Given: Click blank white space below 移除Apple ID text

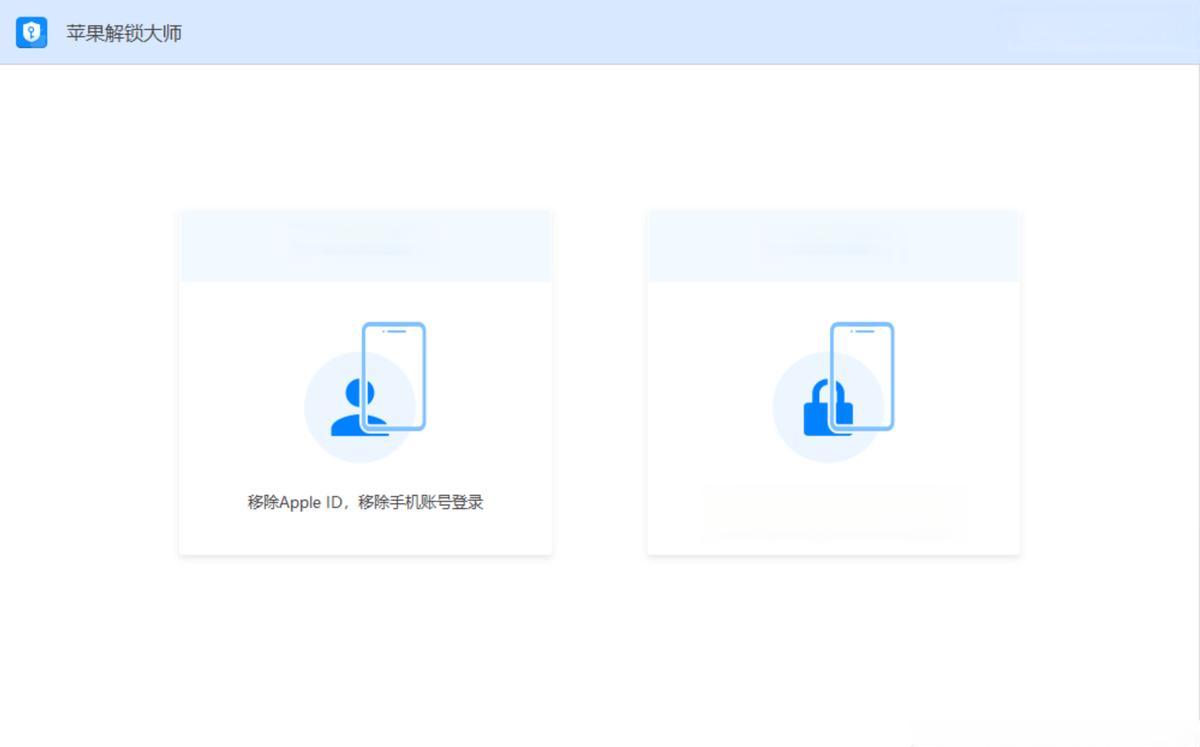Looking at the screenshot, I should 365,535.
